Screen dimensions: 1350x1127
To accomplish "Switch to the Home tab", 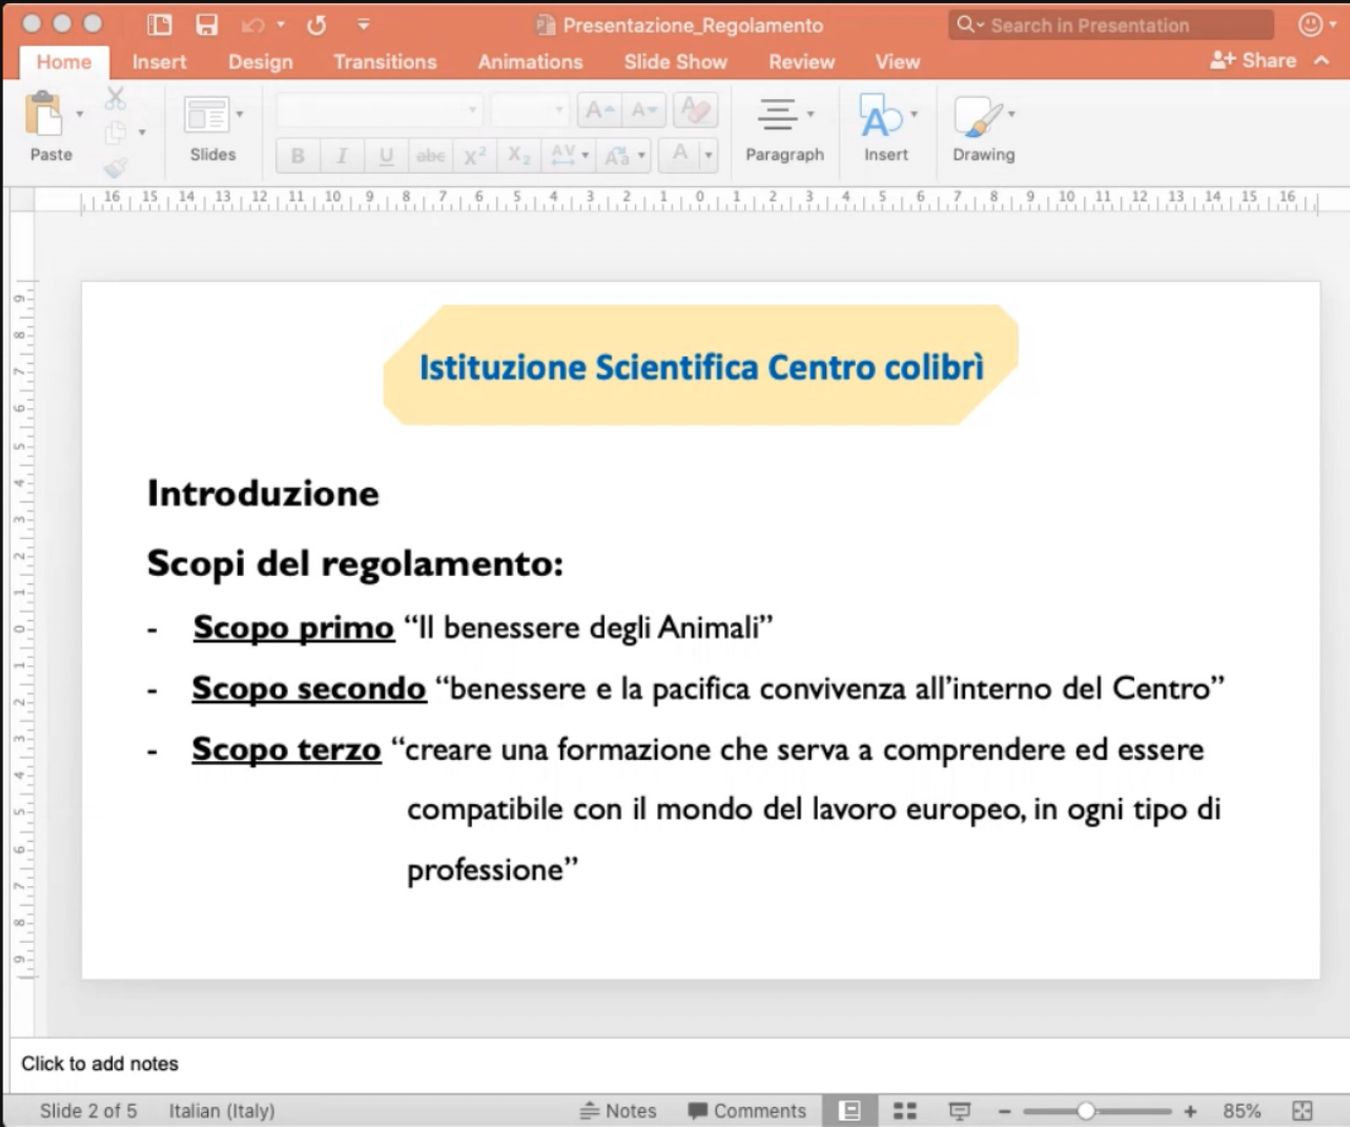I will tap(64, 62).
